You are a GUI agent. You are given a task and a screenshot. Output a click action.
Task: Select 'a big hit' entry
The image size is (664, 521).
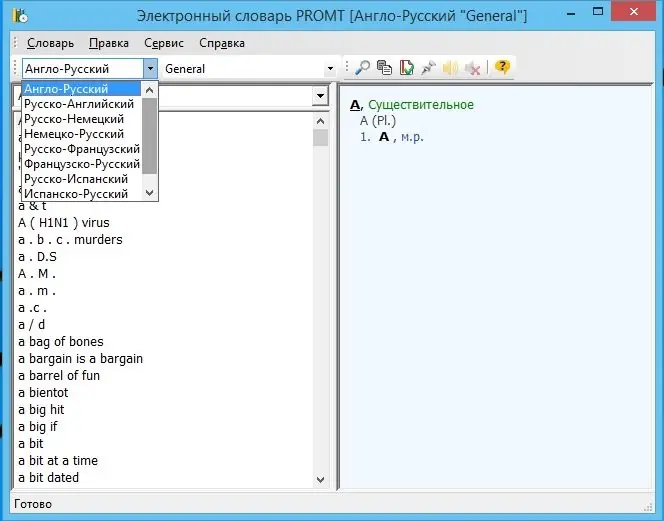(42, 410)
